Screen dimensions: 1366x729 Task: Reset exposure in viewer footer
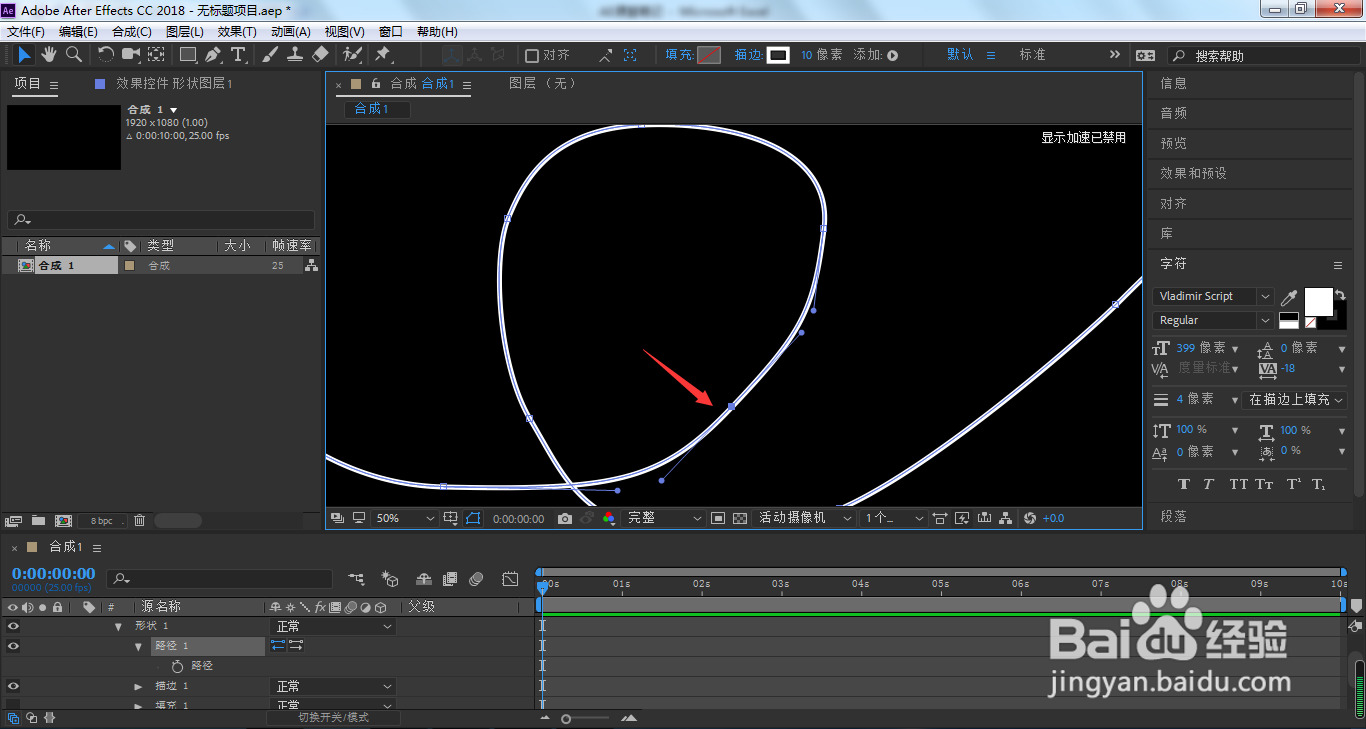click(x=1030, y=518)
